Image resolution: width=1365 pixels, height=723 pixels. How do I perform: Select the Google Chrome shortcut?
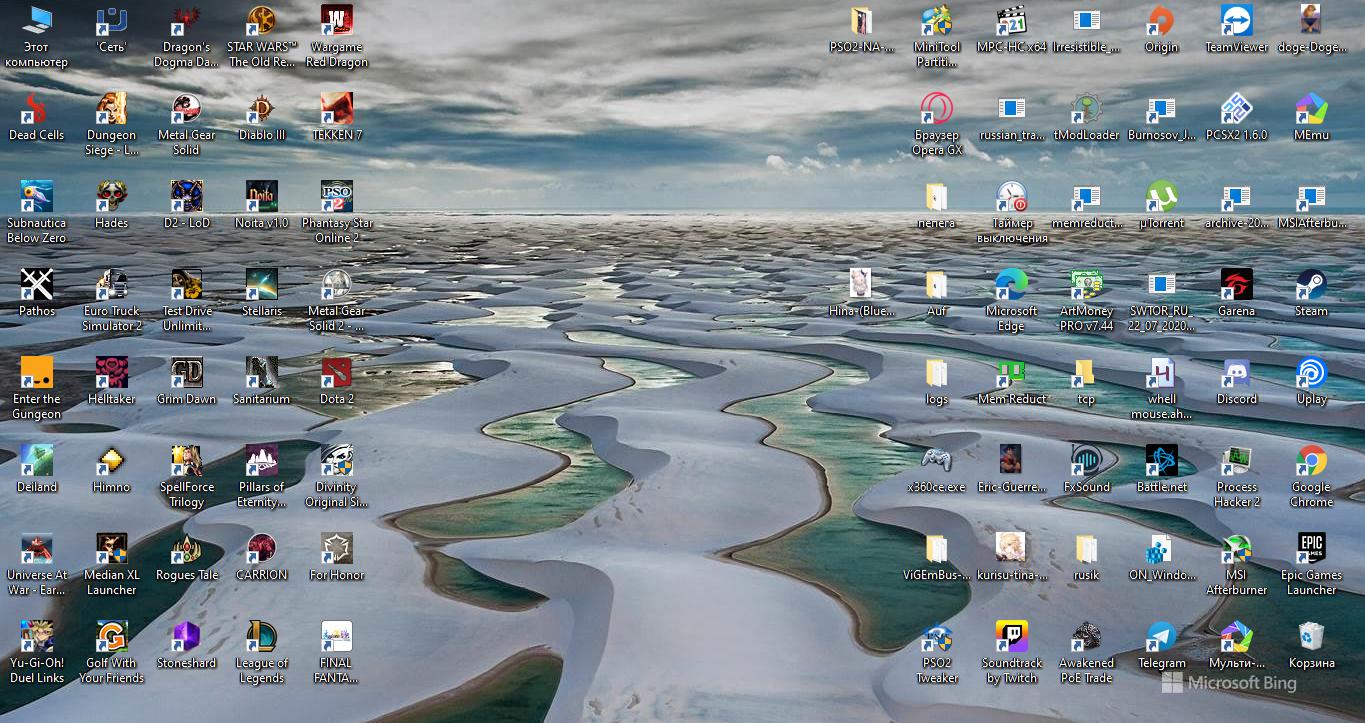1312,476
